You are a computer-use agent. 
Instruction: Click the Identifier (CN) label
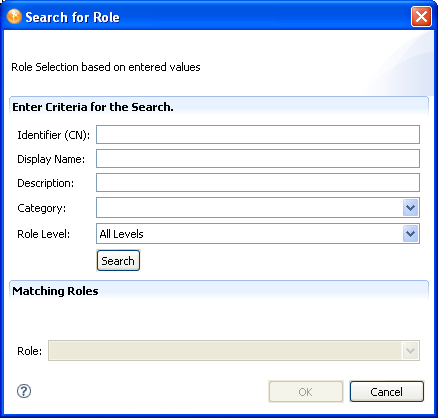54,135
